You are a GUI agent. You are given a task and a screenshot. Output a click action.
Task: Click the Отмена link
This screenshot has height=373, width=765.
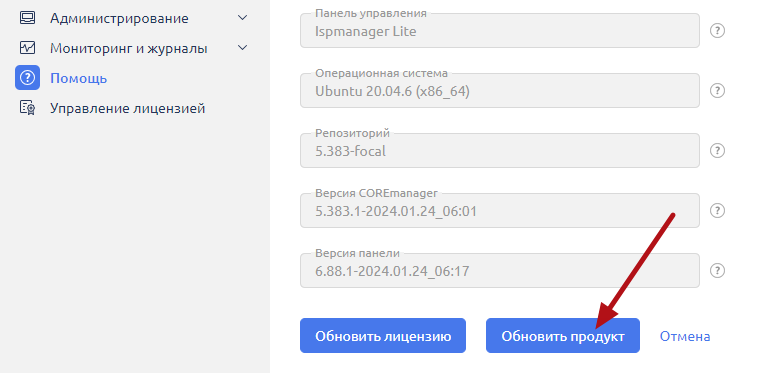click(685, 336)
